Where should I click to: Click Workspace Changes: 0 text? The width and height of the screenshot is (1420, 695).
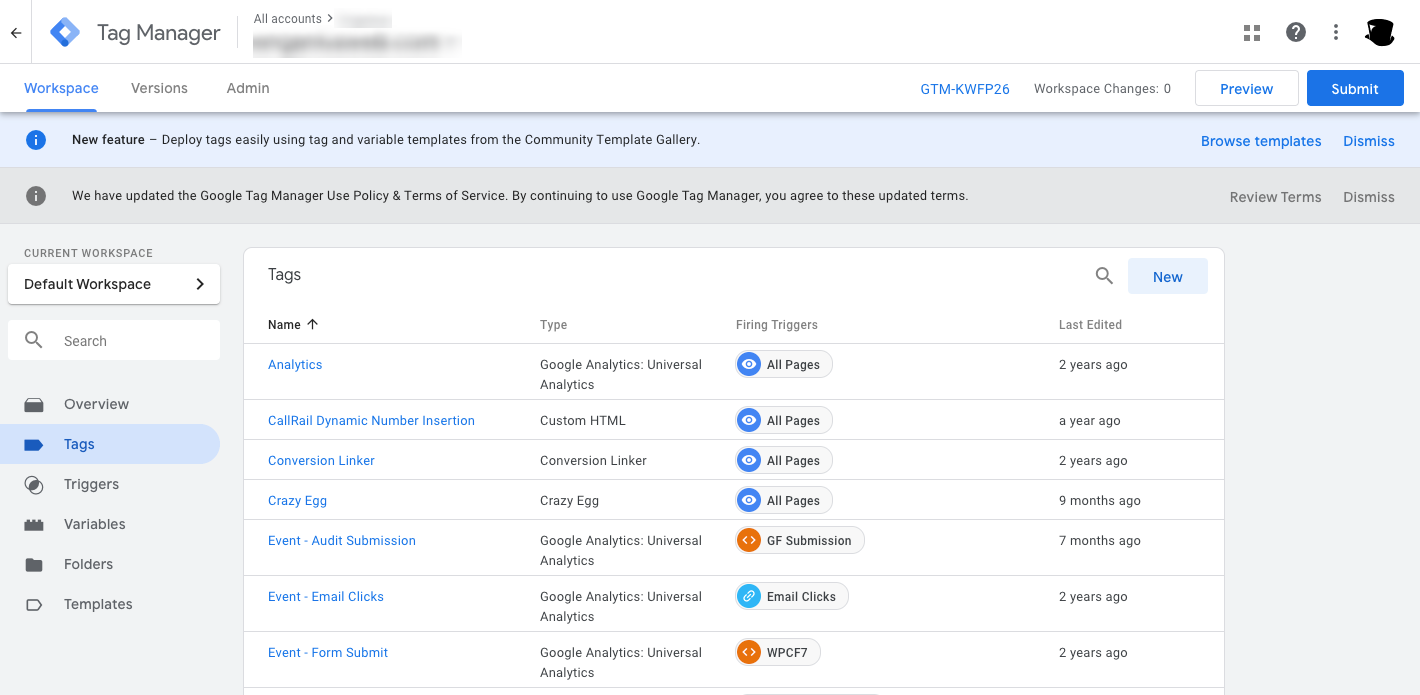click(x=1102, y=88)
